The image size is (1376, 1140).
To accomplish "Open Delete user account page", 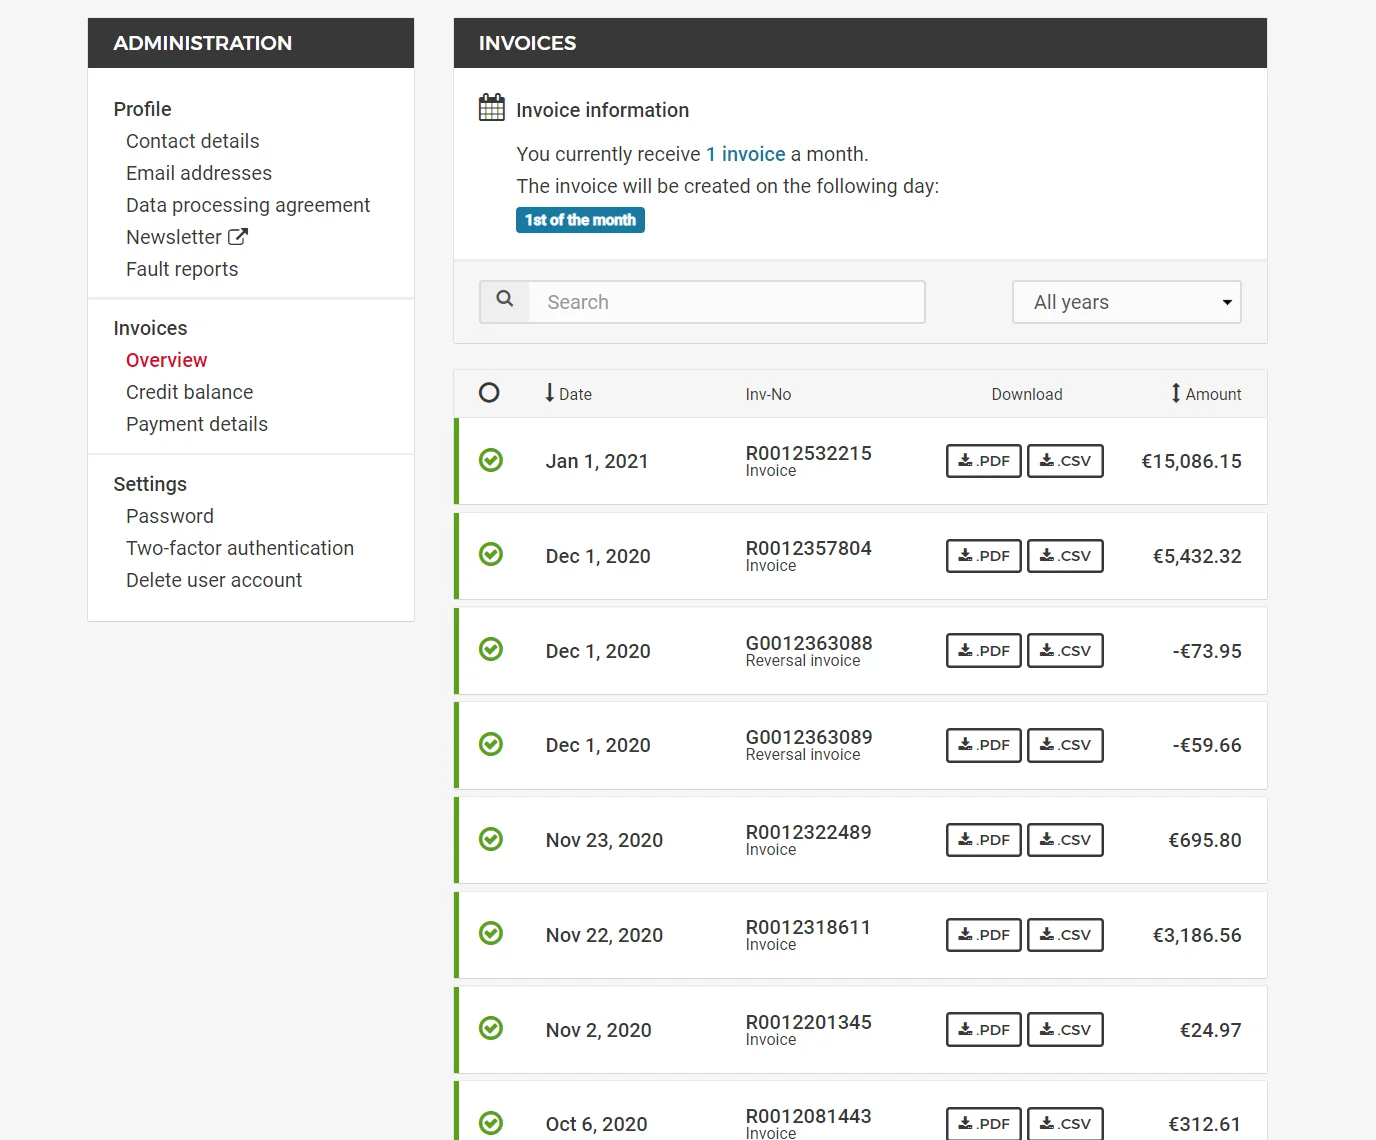I will pos(214,580).
